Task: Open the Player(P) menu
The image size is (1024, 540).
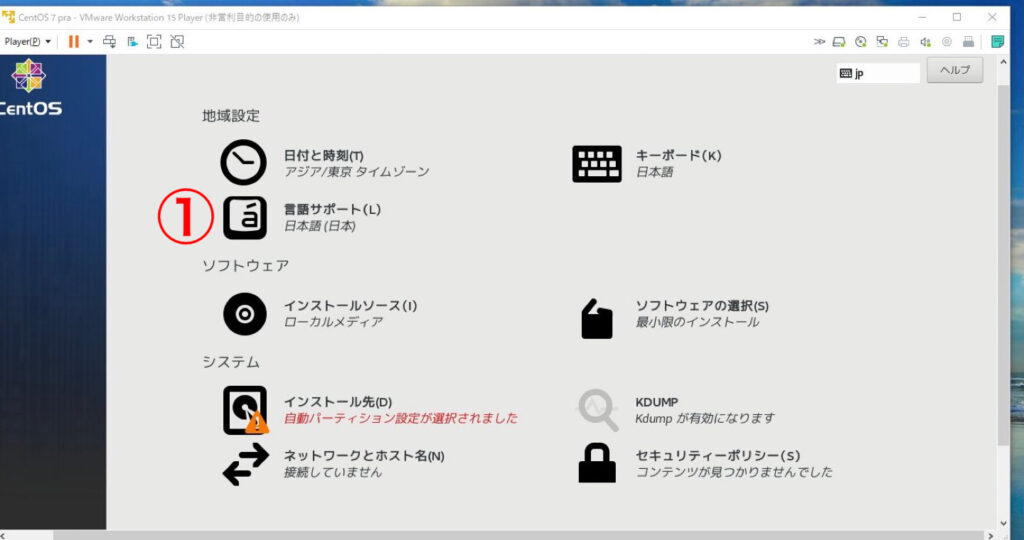Action: [x=27, y=41]
